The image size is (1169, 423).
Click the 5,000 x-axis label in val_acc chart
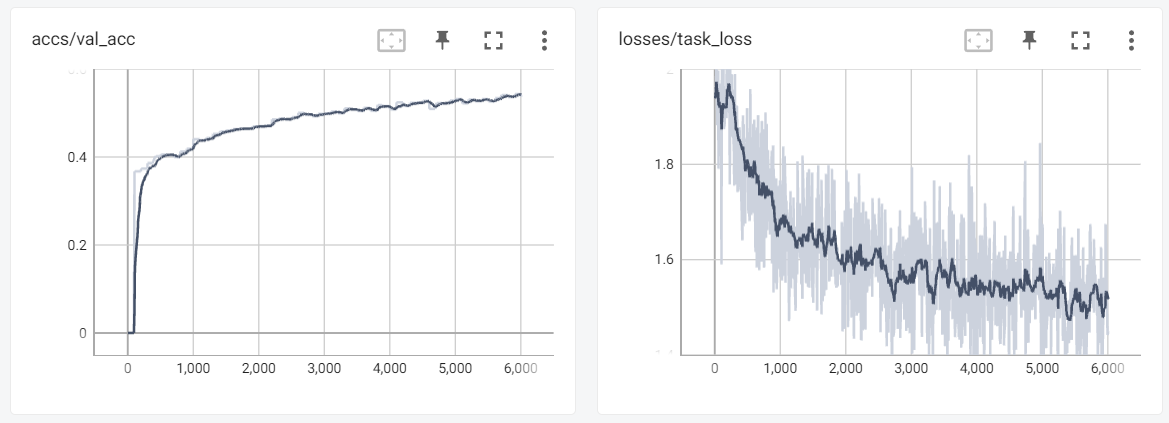coord(455,368)
